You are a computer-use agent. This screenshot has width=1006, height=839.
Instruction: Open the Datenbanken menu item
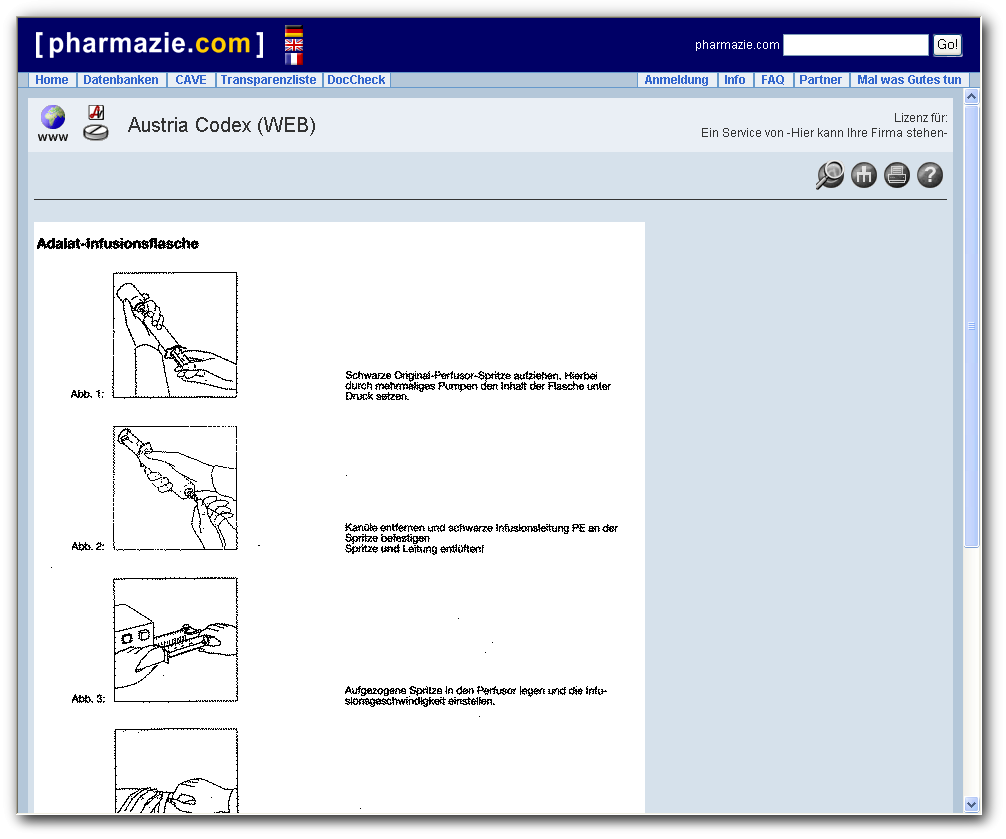[120, 80]
